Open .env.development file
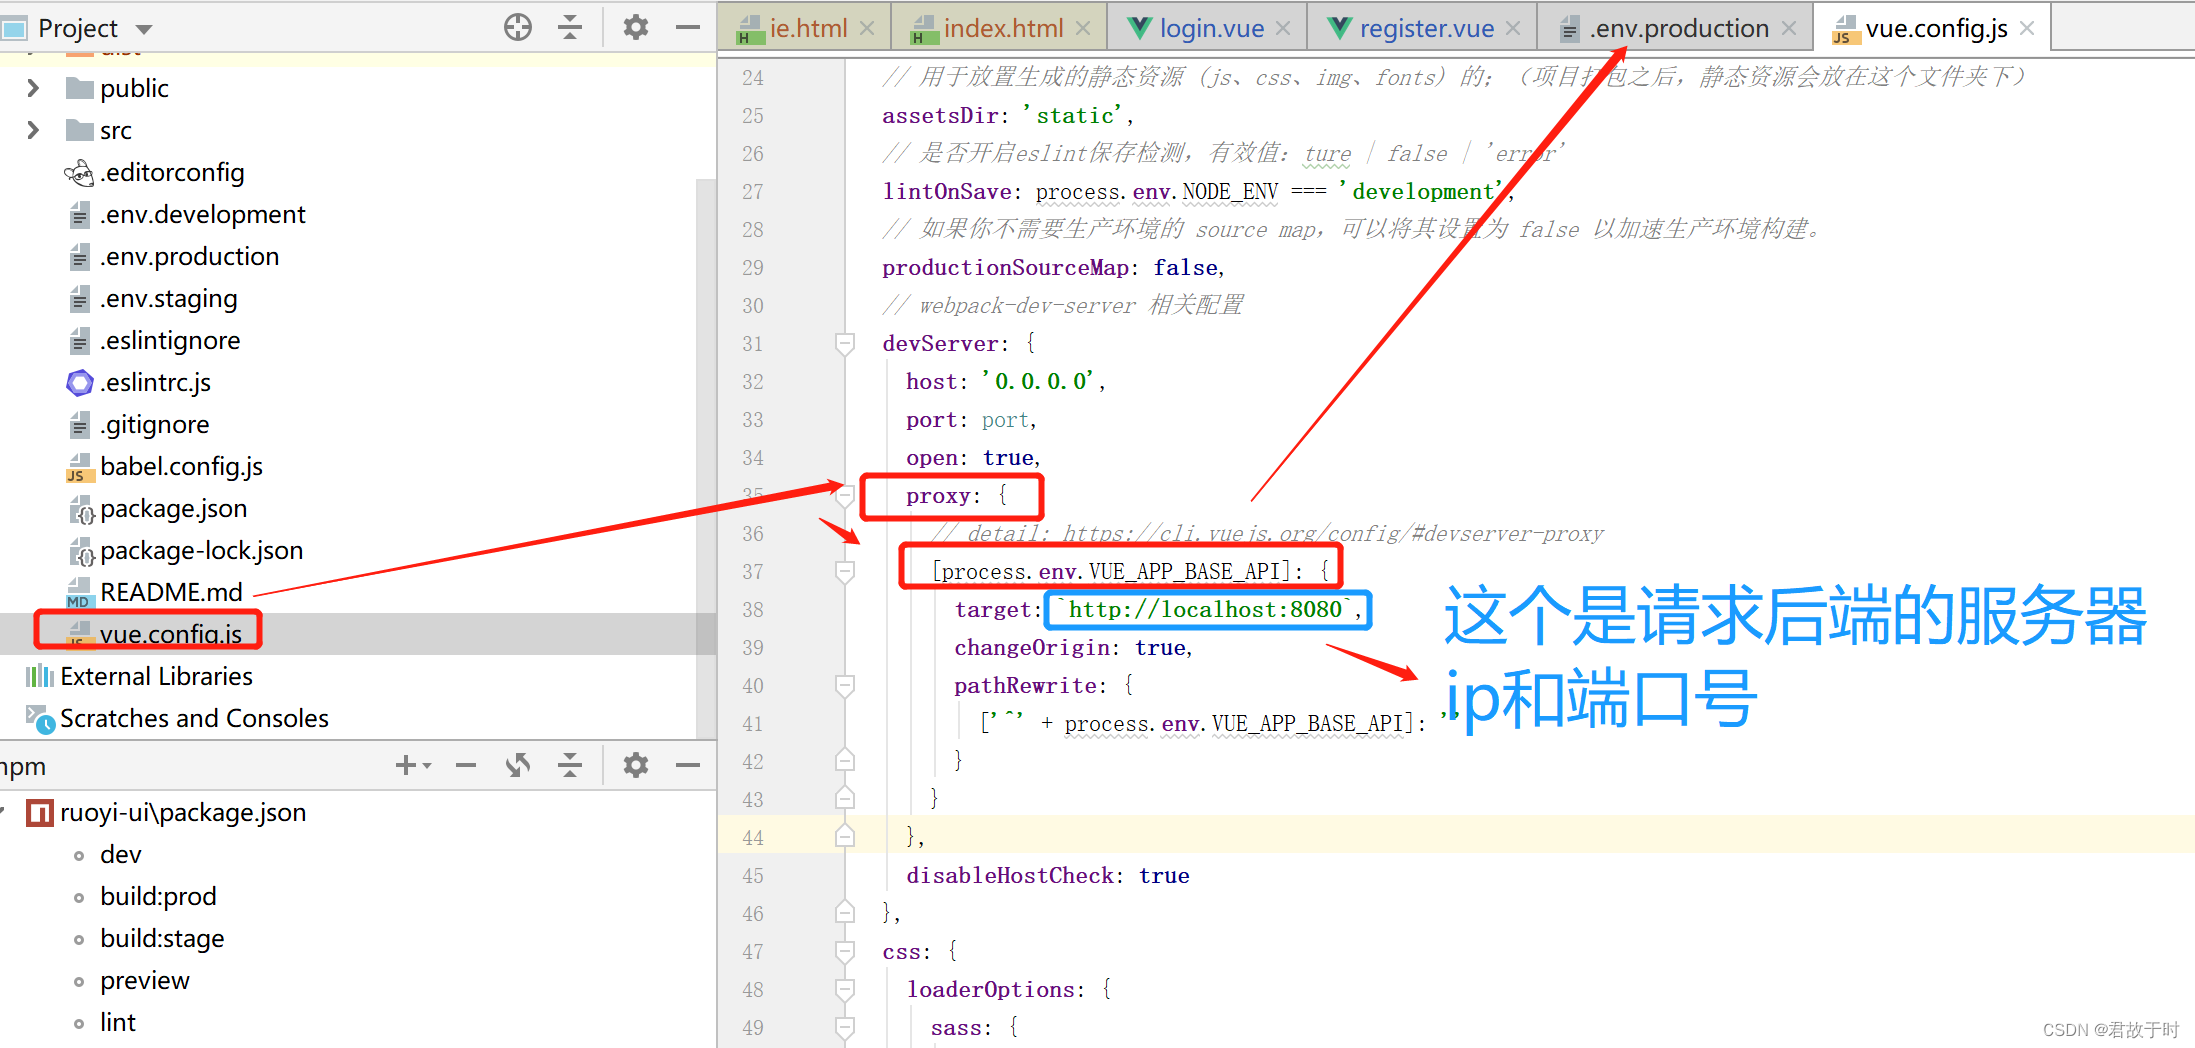This screenshot has width=2195, height=1048. [203, 214]
